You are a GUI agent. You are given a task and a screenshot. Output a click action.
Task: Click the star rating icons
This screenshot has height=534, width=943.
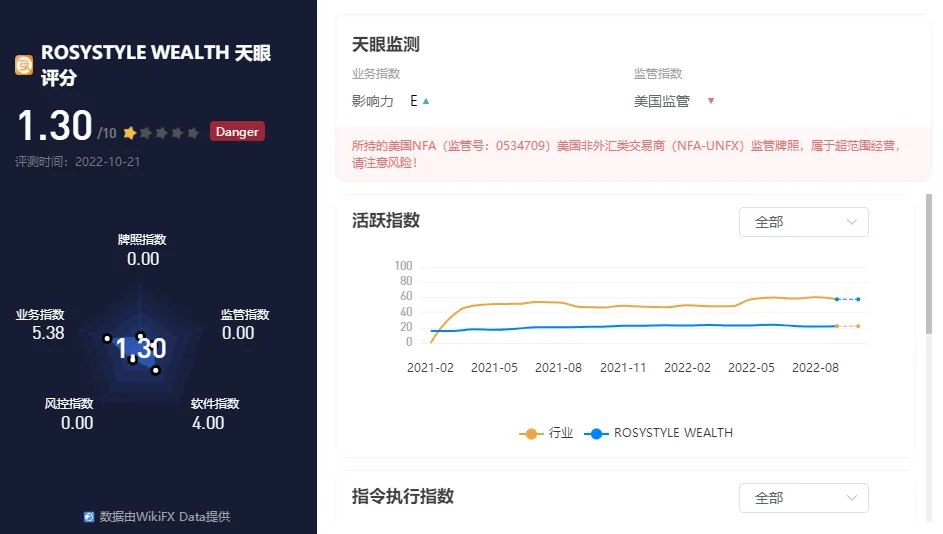[161, 132]
